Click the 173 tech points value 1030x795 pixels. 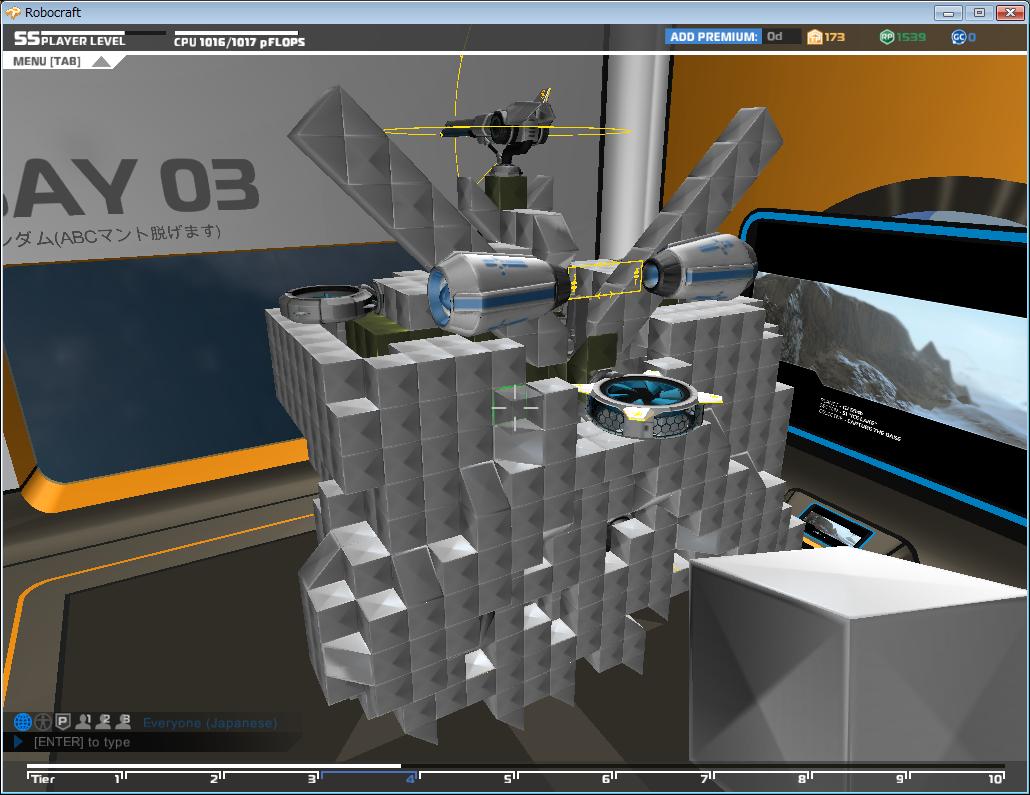tap(834, 37)
